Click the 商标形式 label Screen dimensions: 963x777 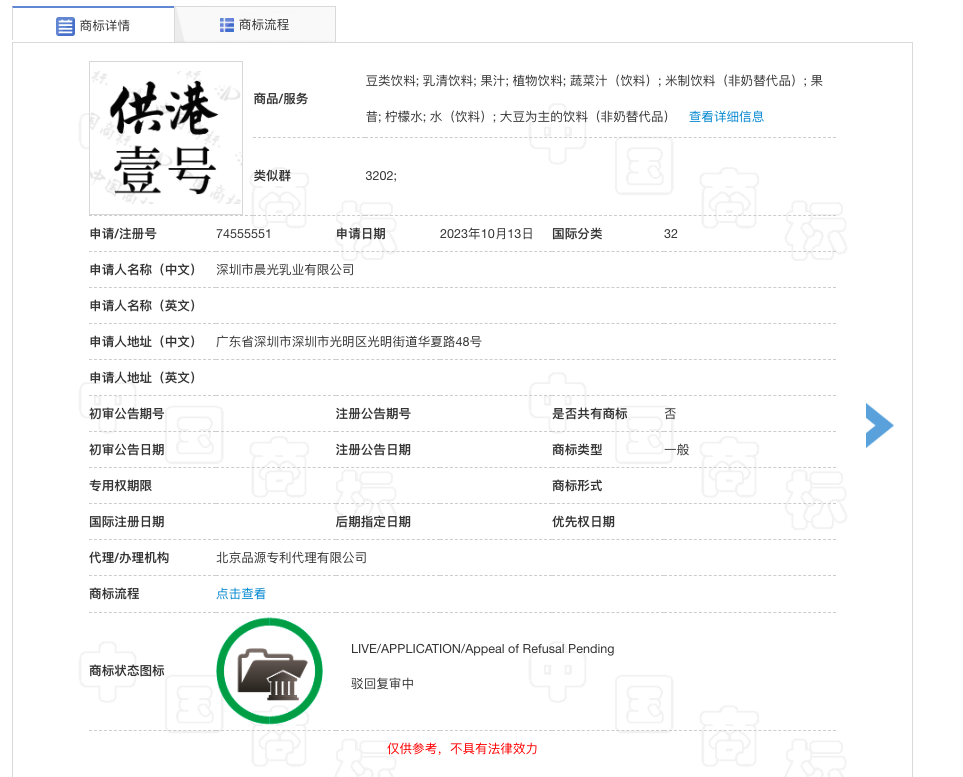tap(577, 486)
